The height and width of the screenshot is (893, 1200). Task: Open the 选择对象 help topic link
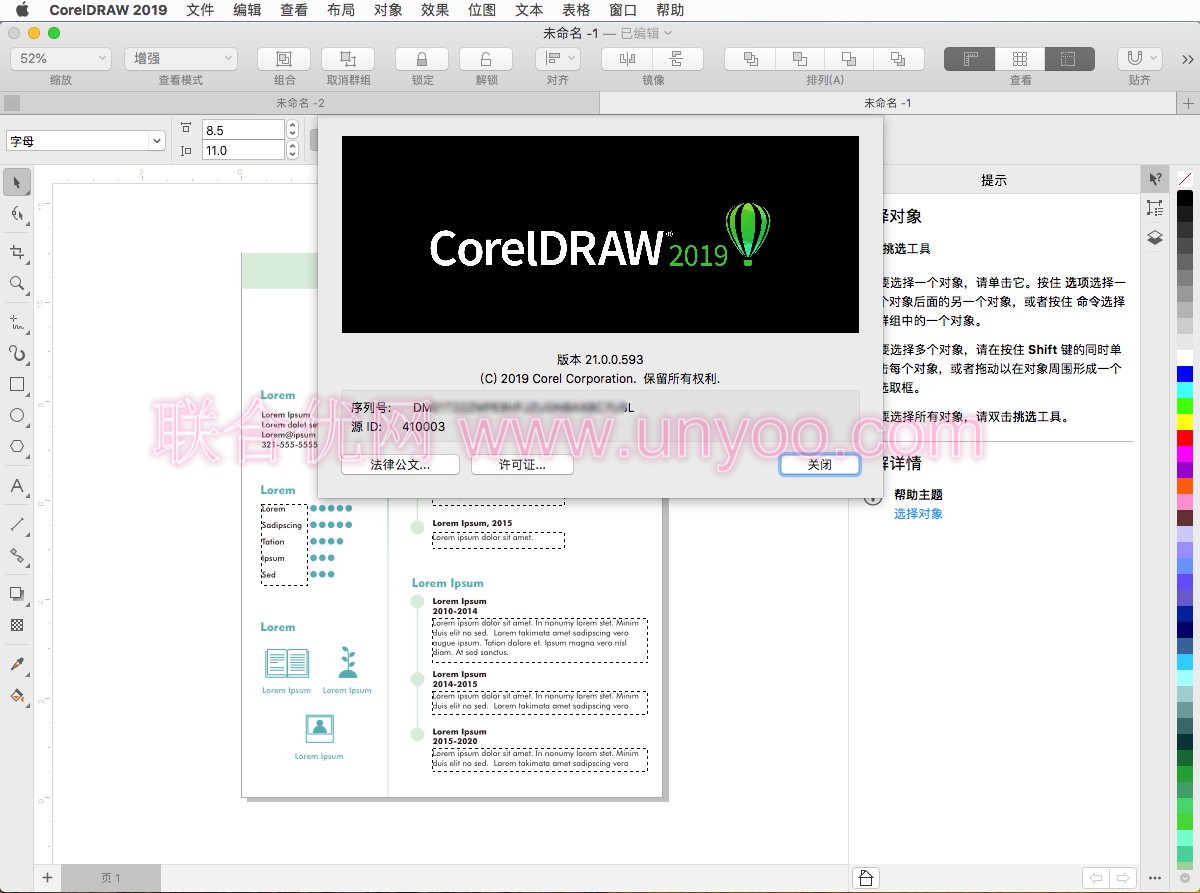coord(918,514)
